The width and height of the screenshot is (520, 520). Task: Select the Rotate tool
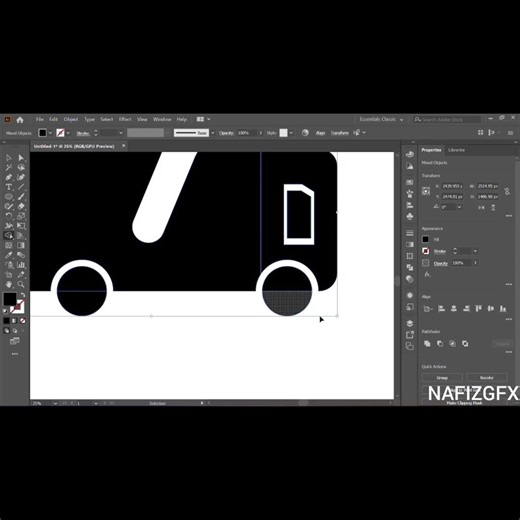(9, 216)
